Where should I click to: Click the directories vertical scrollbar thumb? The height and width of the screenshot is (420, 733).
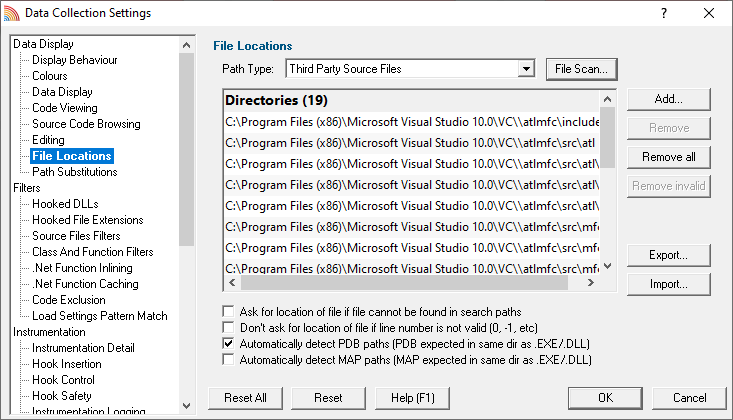pyautogui.click(x=607, y=137)
